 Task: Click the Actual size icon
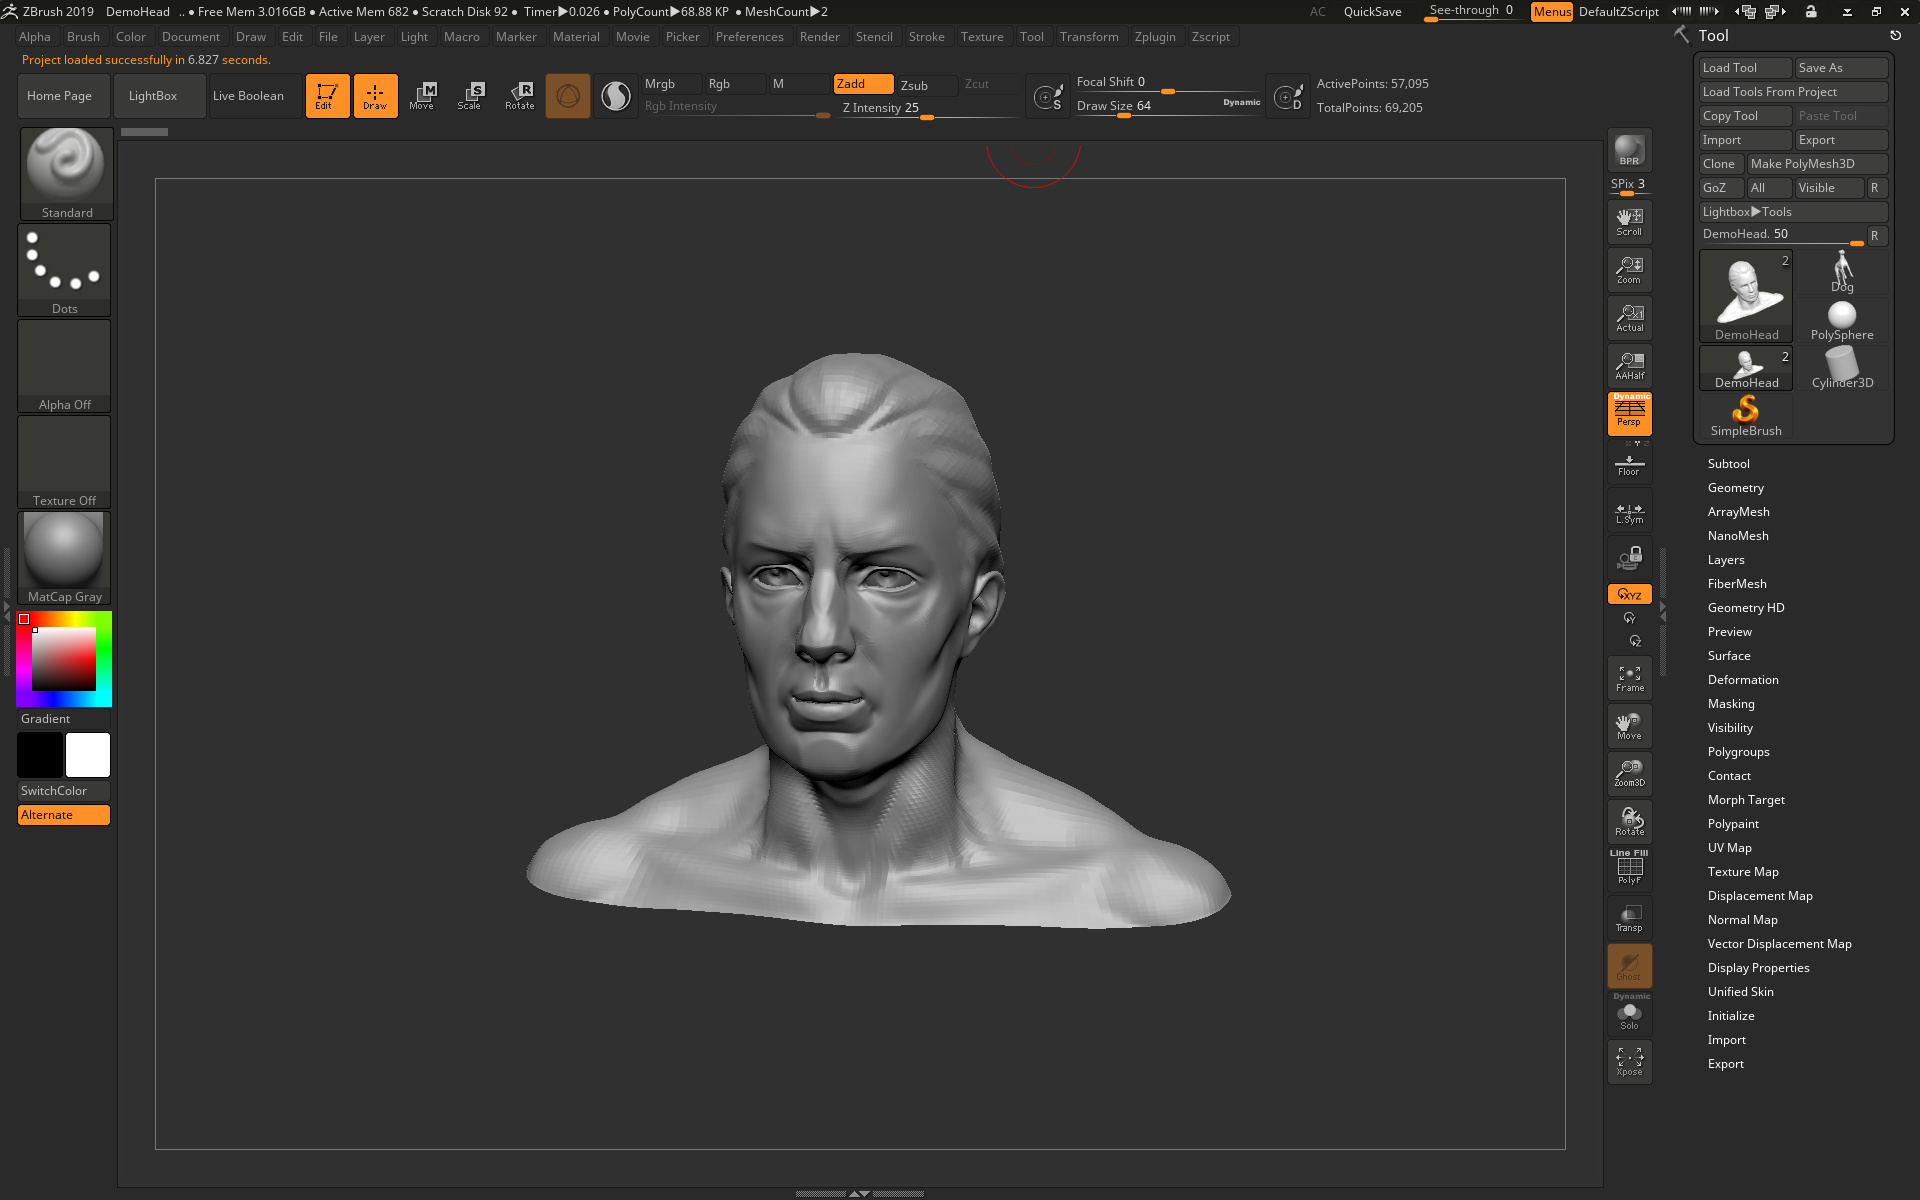(x=1629, y=318)
